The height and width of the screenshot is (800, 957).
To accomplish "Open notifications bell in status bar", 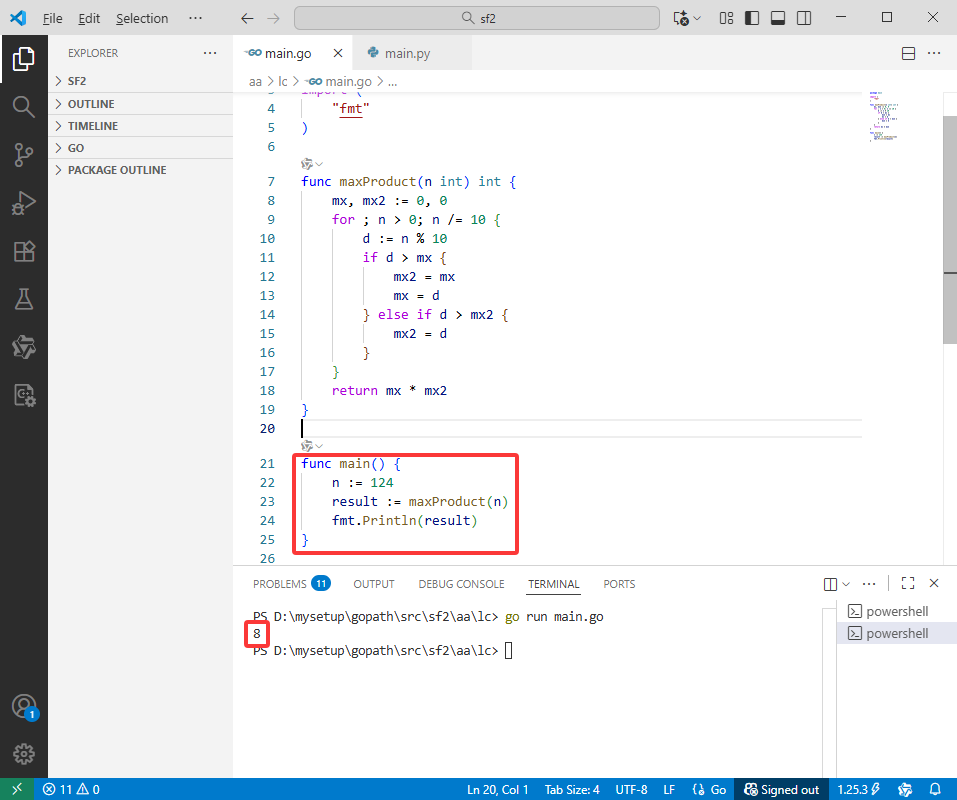I will [935, 789].
